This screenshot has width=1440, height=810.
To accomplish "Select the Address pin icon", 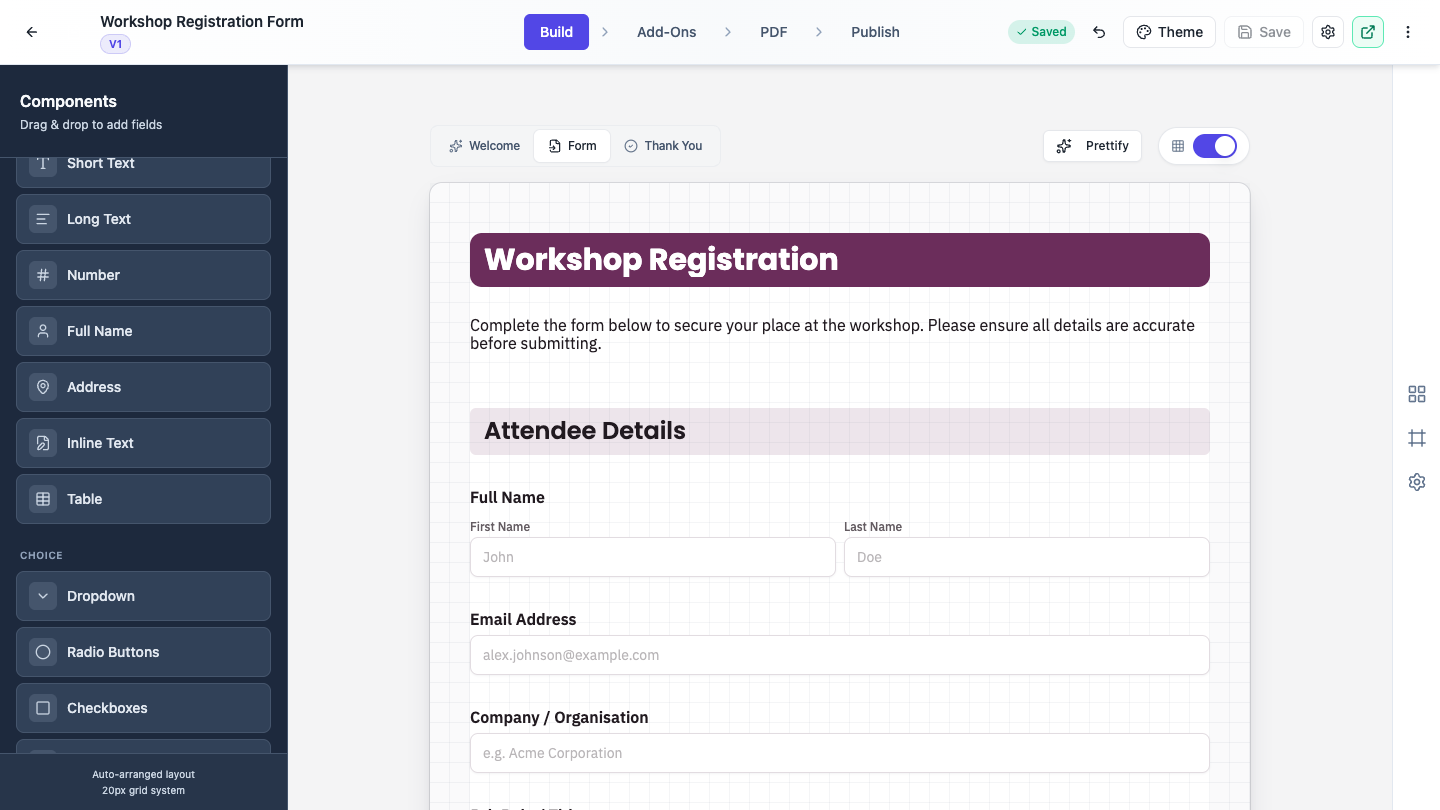I will (x=43, y=387).
